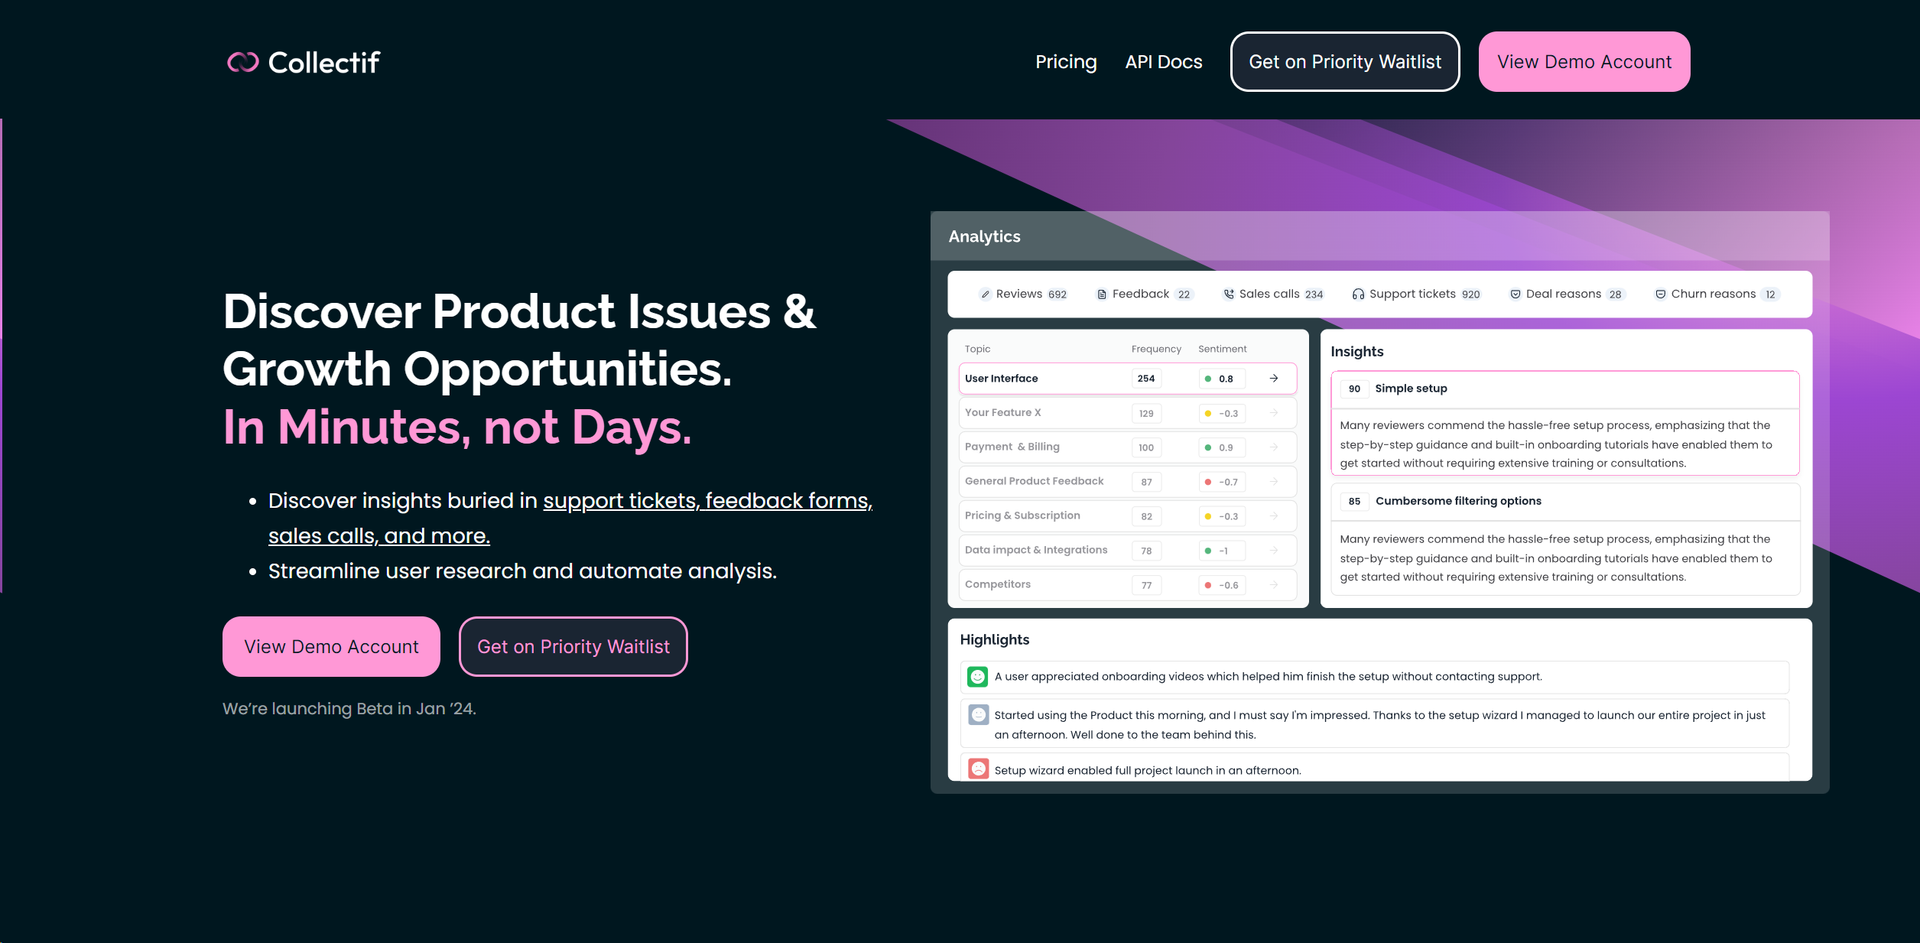Click the headset icon beside Support tickets
This screenshot has height=943, width=1920.
1358,295
